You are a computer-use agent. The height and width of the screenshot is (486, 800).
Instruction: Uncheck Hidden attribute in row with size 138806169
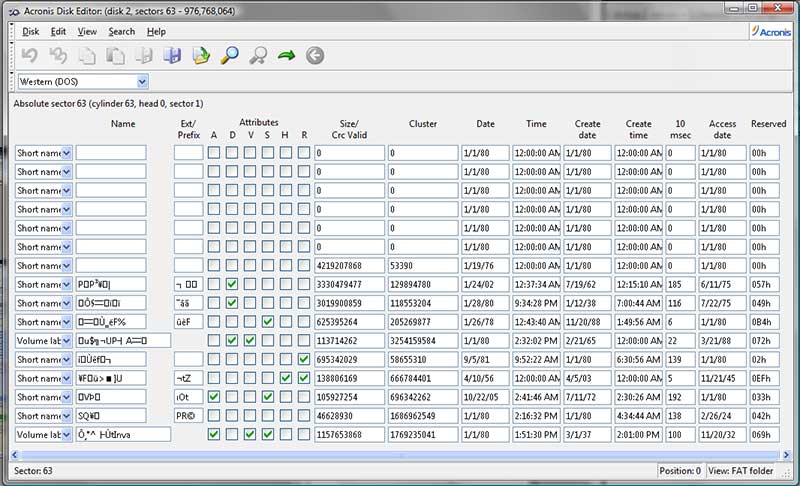point(286,378)
